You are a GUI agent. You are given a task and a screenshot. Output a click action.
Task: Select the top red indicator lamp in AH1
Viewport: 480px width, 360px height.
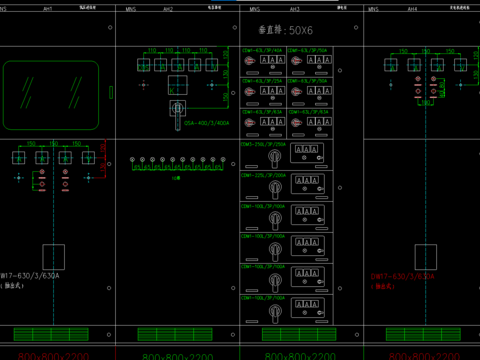point(42,172)
